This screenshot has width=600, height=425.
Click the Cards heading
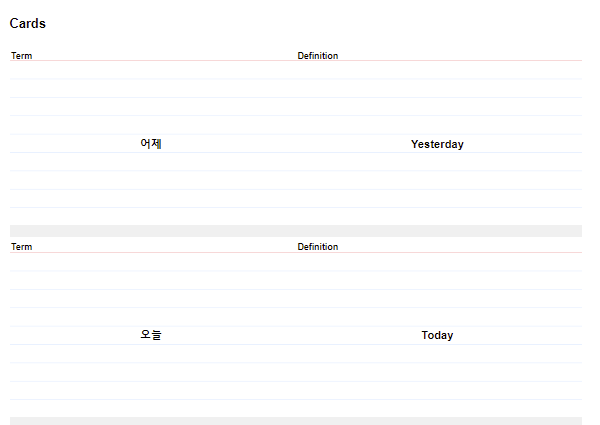click(28, 24)
